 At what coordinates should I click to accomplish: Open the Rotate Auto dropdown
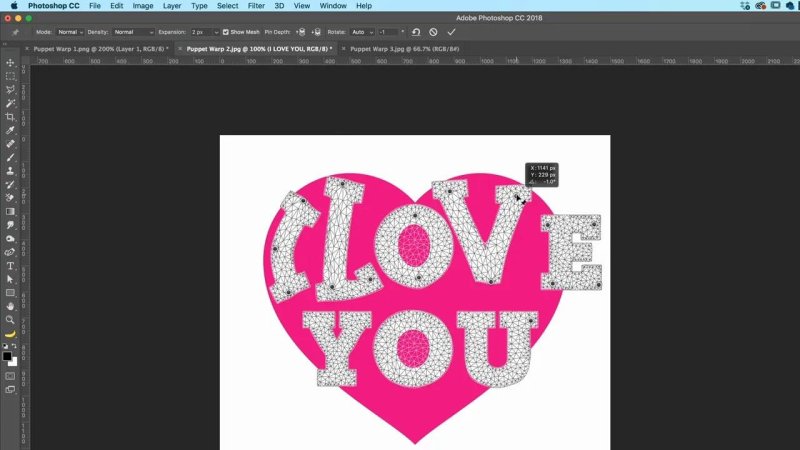pos(362,32)
